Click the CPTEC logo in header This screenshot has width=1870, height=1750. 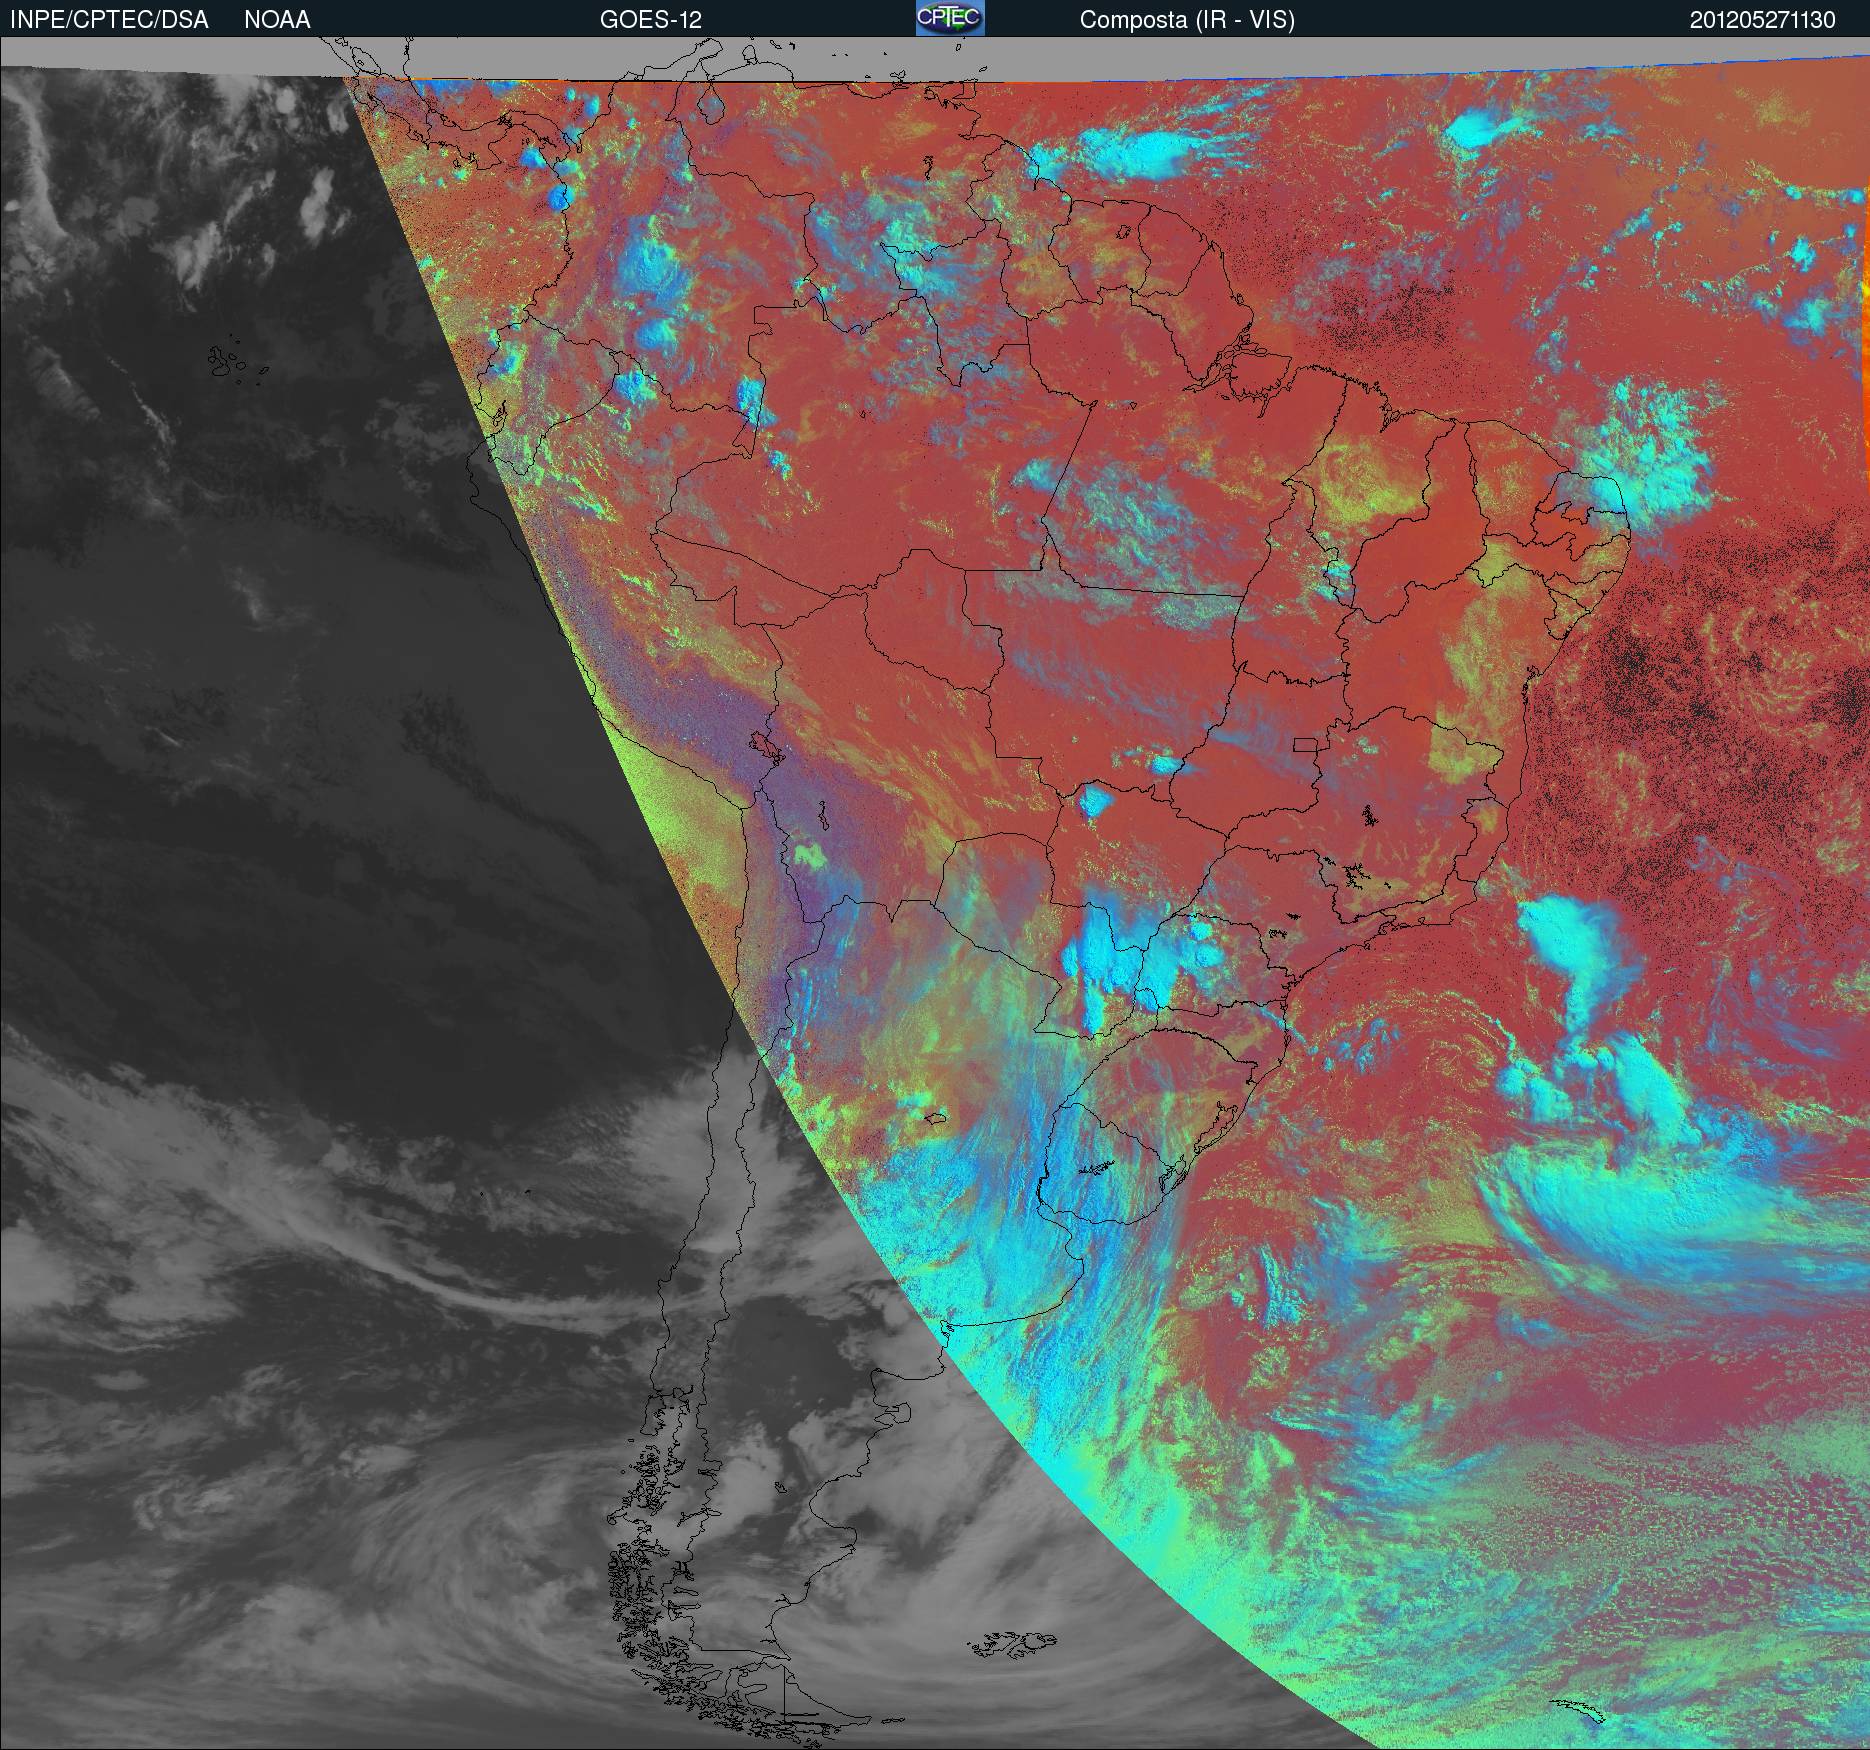click(950, 18)
